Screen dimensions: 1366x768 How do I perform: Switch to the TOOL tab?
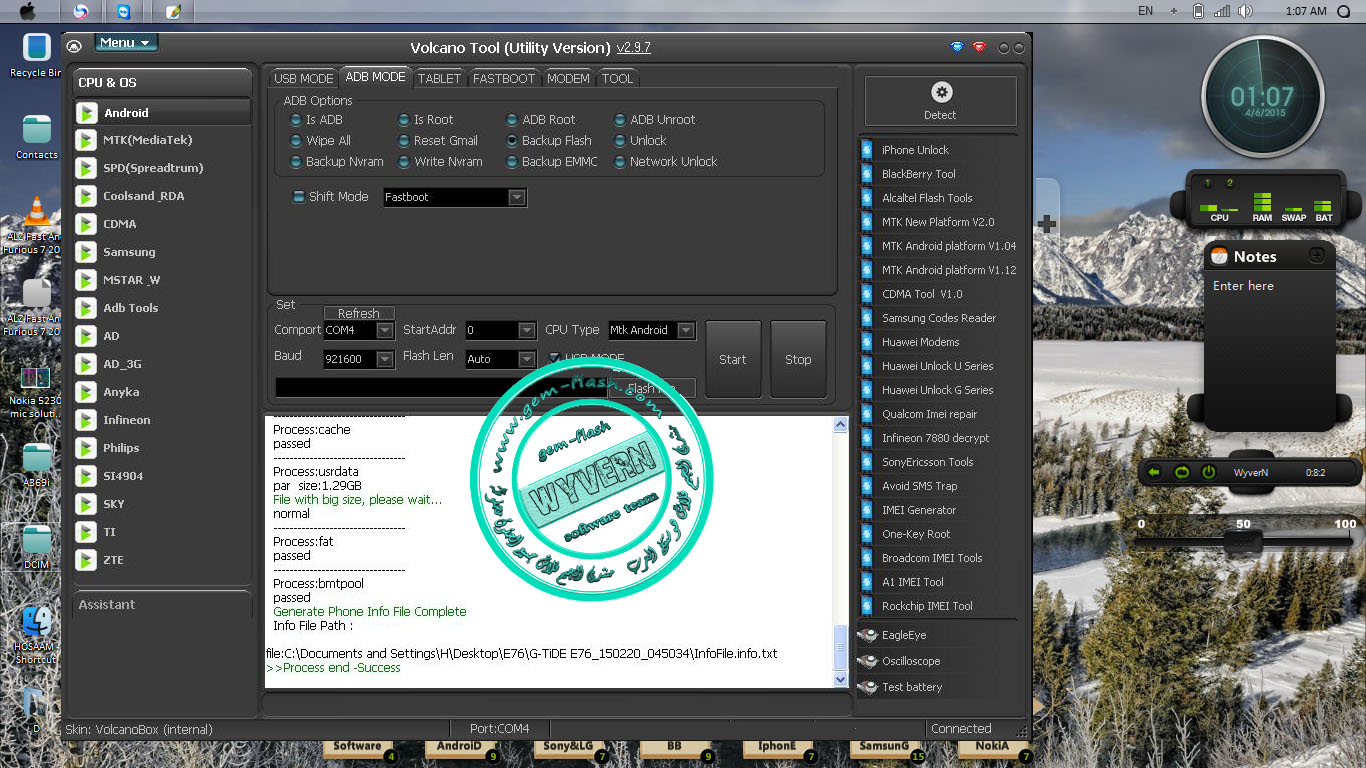click(x=617, y=78)
